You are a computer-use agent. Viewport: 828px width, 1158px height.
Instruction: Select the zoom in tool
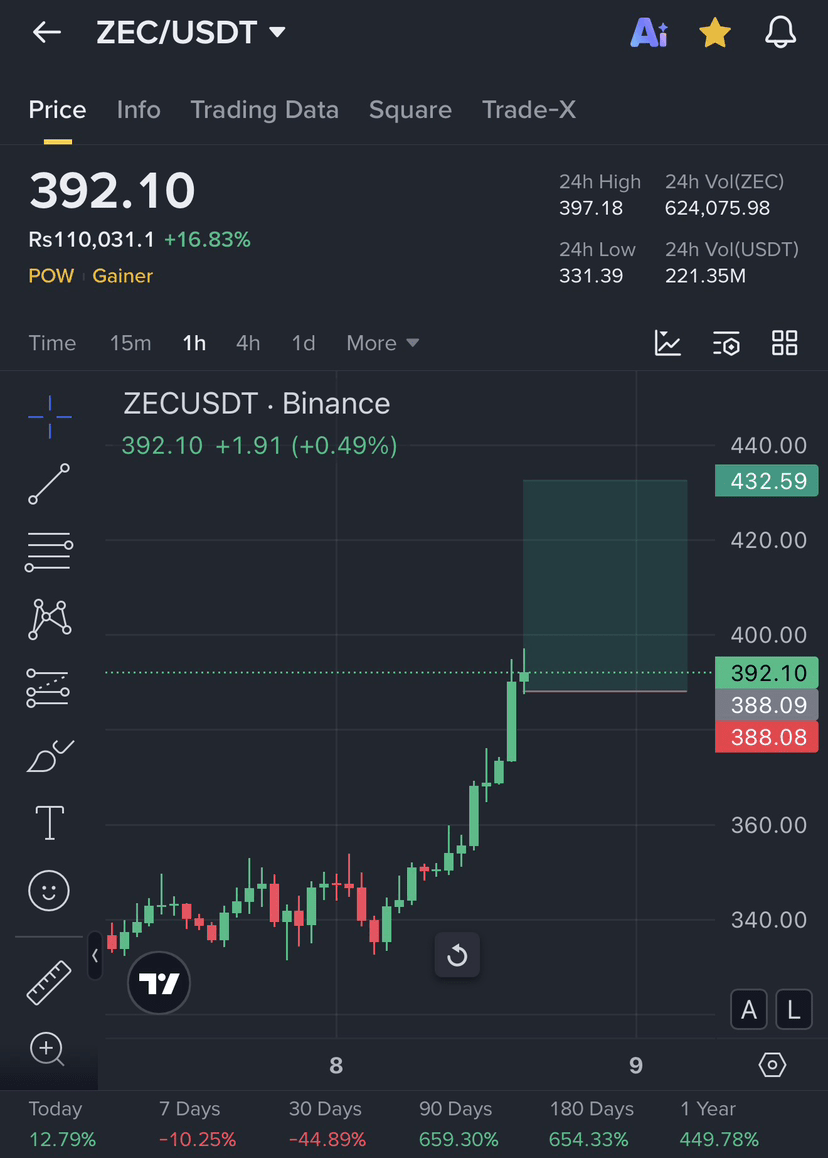(47, 1049)
